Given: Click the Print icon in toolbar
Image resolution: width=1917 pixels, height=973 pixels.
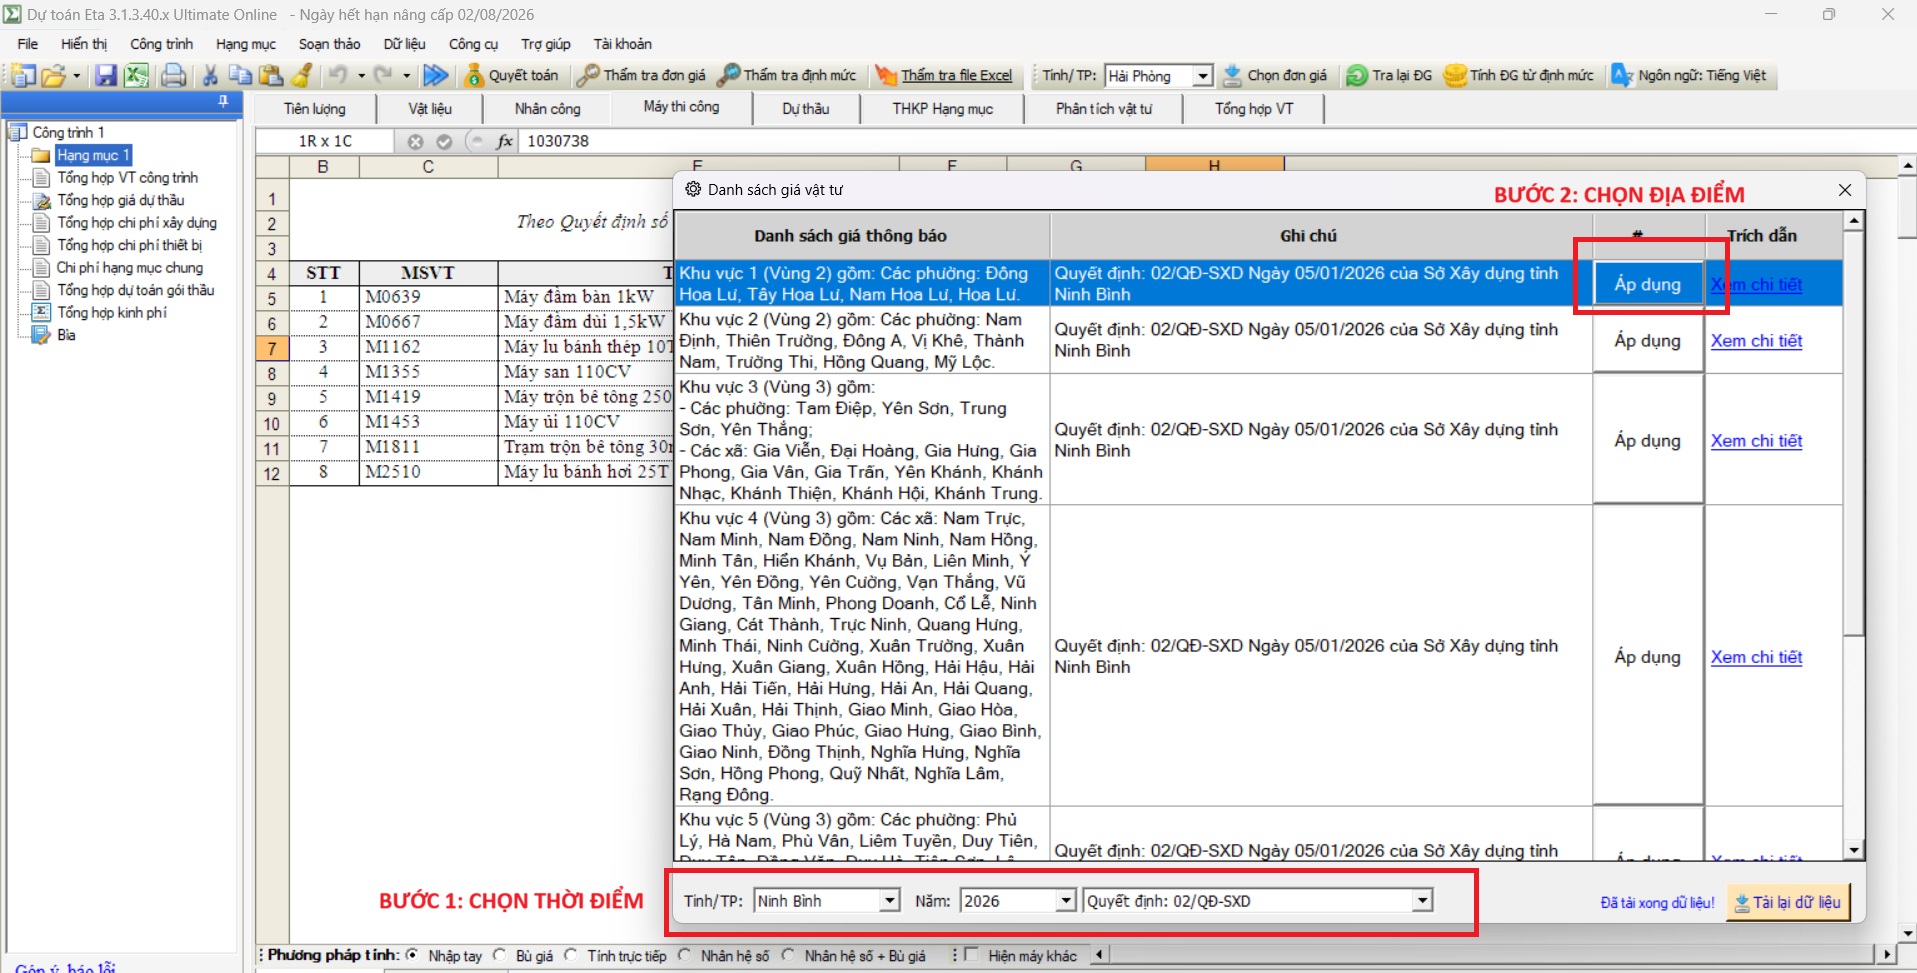Looking at the screenshot, I should point(174,76).
